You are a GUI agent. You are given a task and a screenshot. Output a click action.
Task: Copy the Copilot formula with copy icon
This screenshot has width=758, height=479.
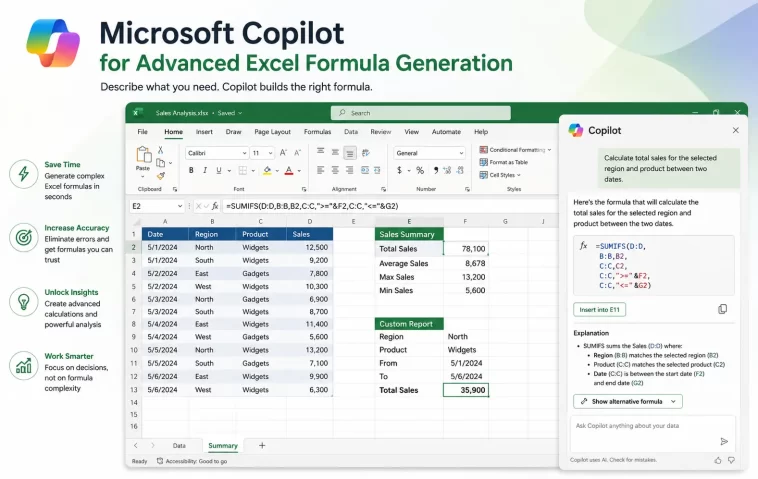(722, 309)
